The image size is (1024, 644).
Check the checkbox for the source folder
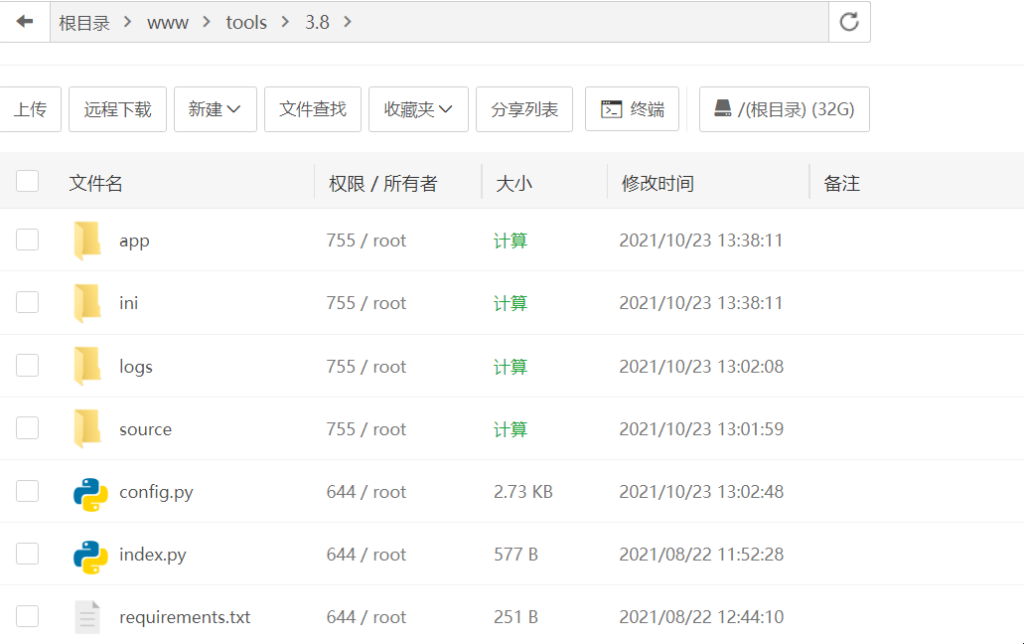(x=27, y=428)
